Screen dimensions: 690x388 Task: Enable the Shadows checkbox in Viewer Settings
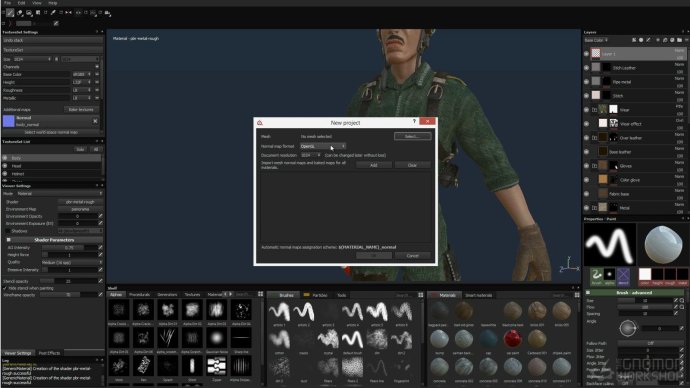(x=8, y=231)
